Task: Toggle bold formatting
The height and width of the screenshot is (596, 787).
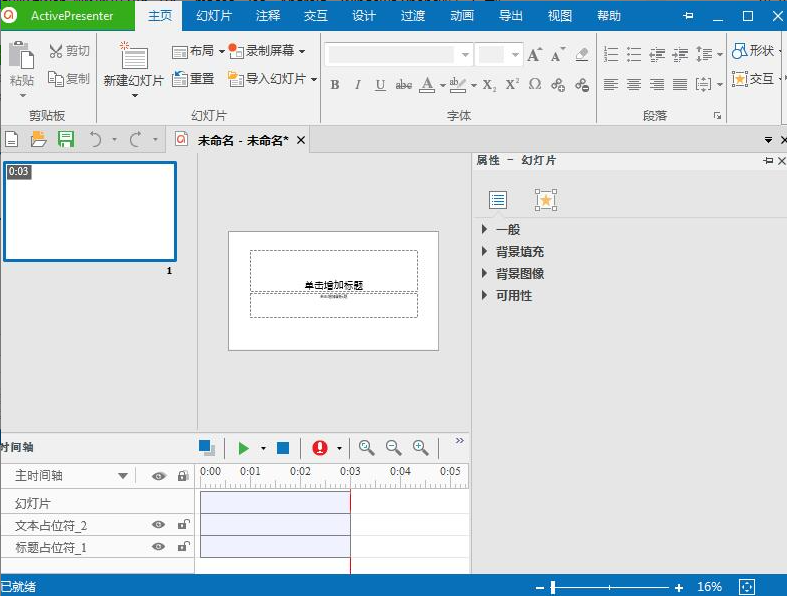Action: tap(335, 84)
